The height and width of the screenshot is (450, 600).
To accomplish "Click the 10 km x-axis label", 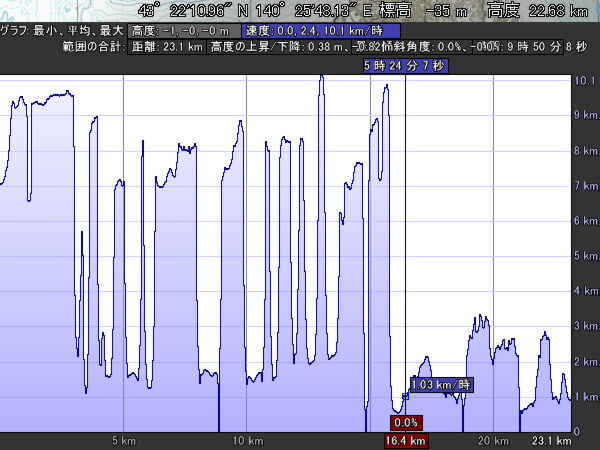I will point(247,440).
